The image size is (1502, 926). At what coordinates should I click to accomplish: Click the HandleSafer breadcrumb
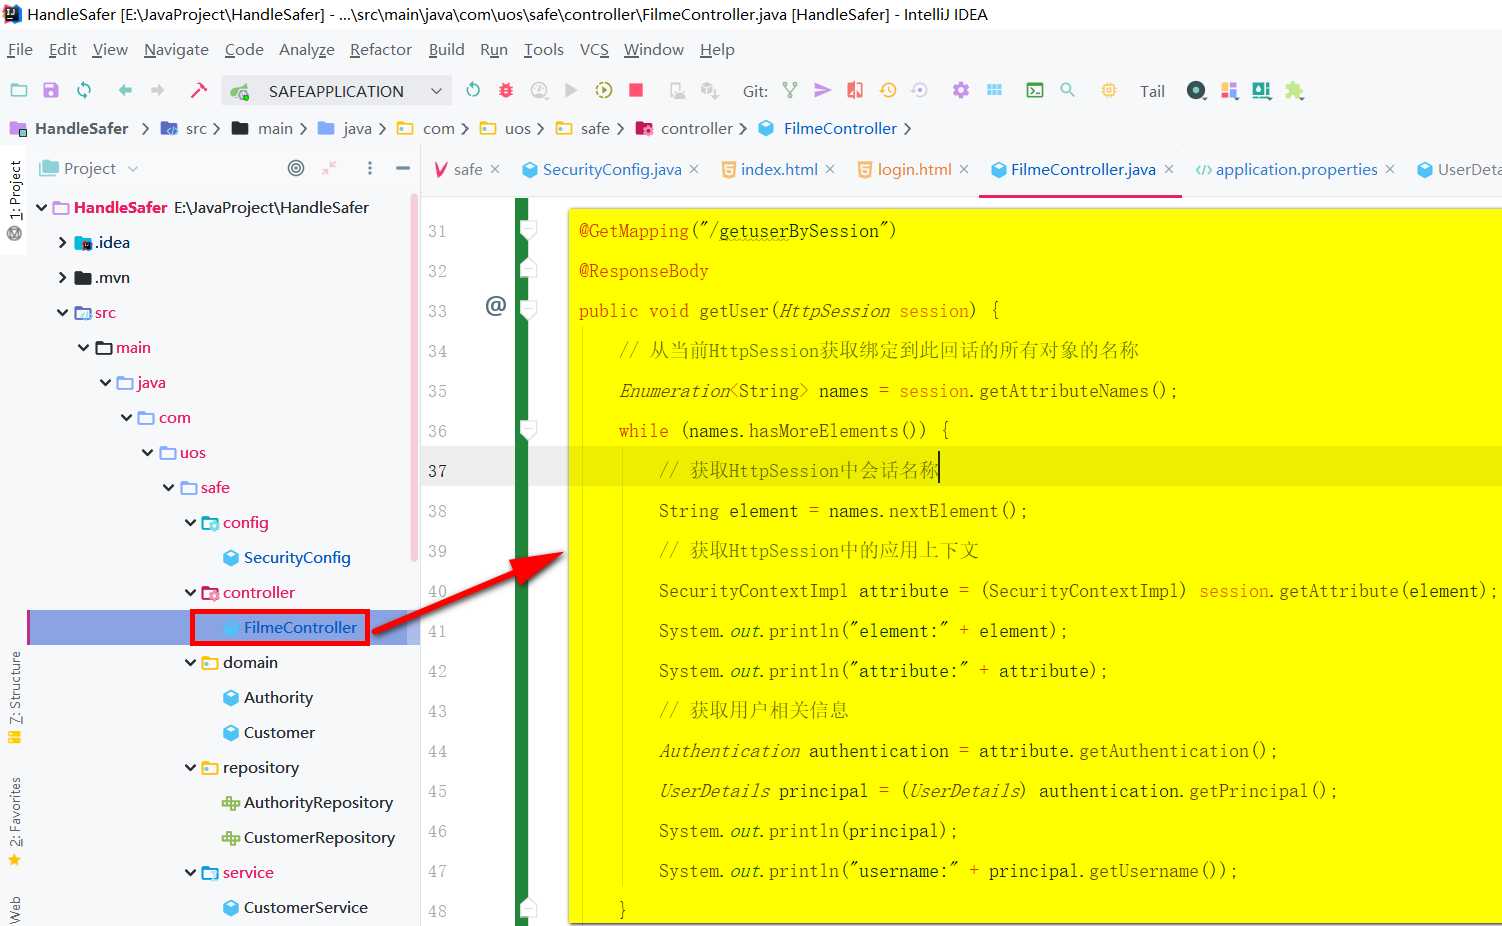click(82, 128)
